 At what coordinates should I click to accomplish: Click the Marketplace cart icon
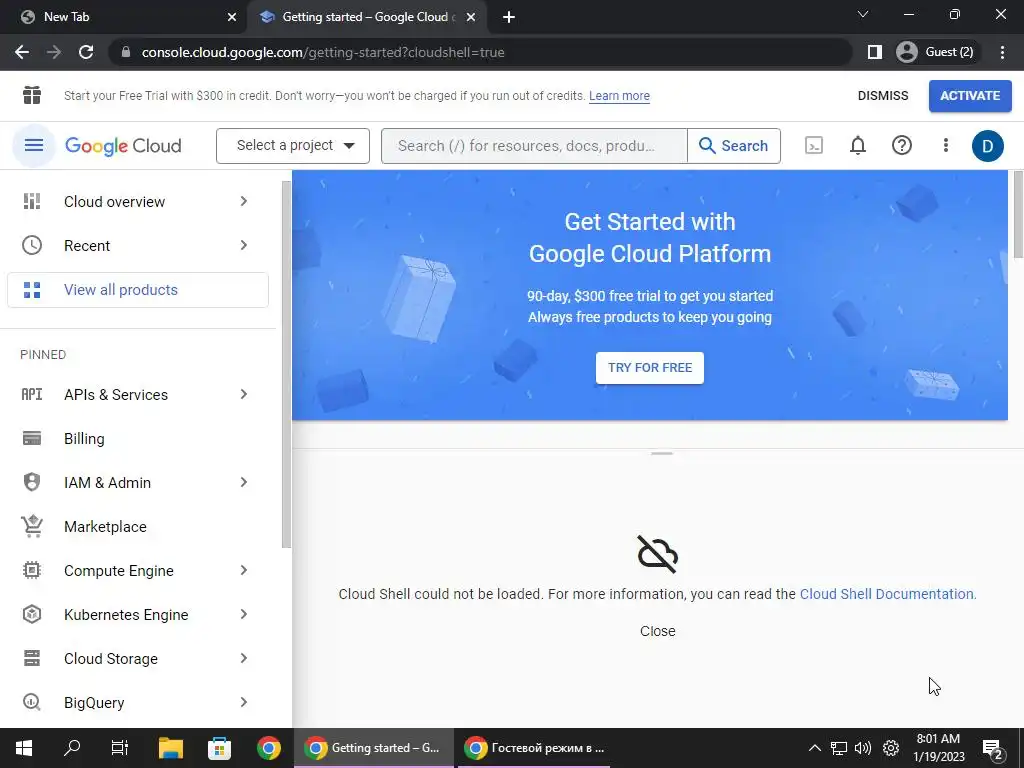[x=32, y=526]
